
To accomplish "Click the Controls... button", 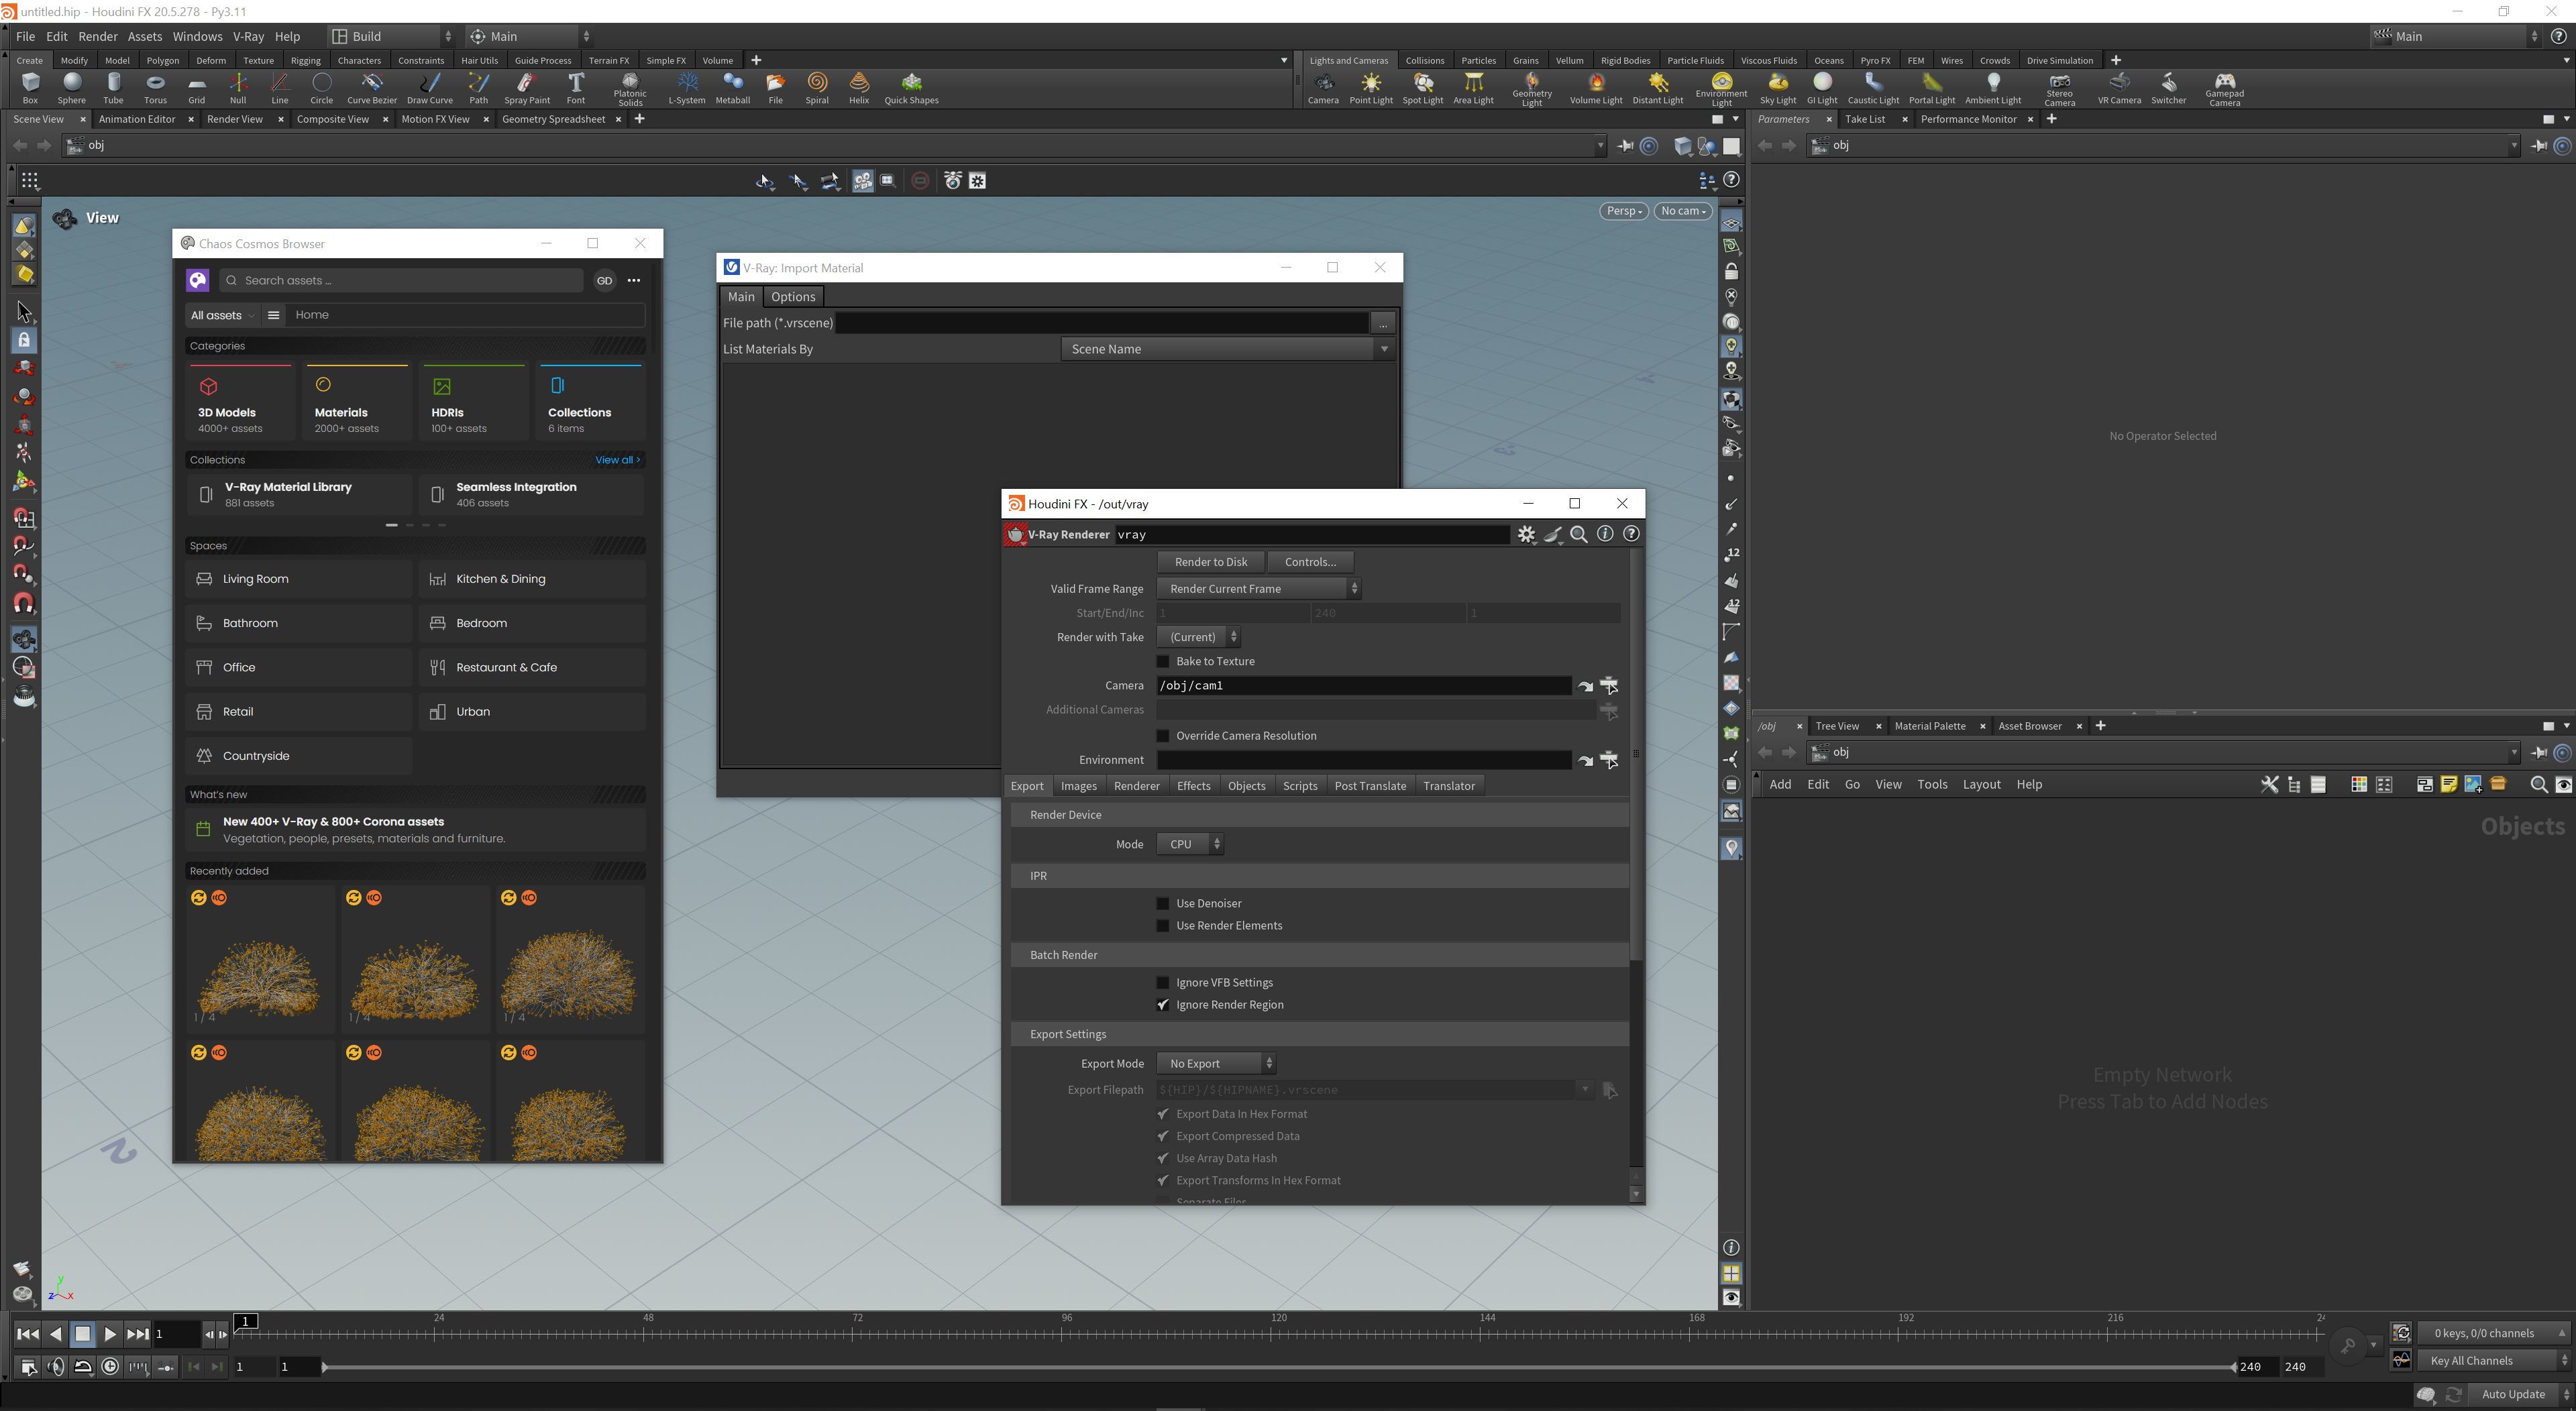I will point(1310,562).
